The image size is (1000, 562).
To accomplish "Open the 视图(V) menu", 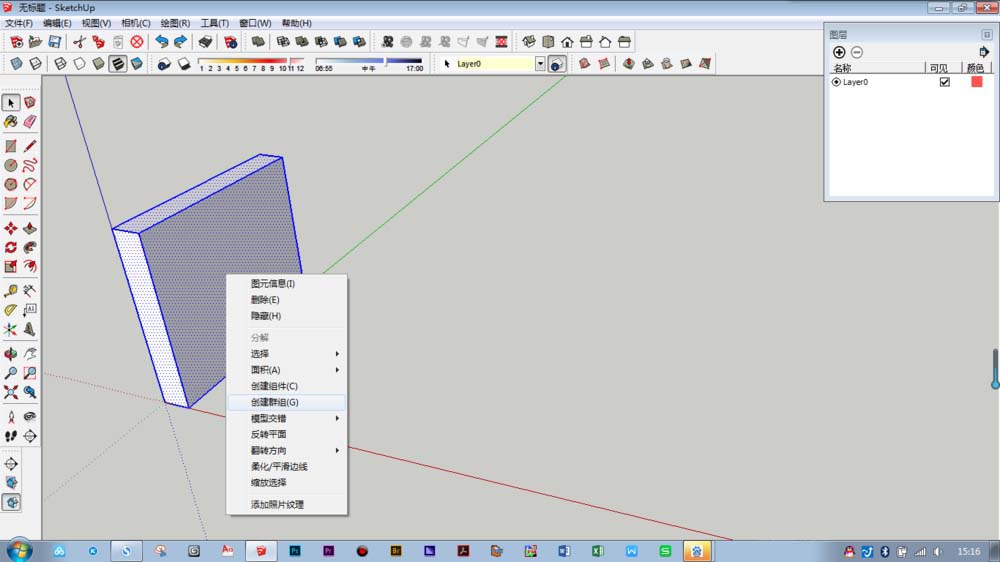I will tap(96, 23).
